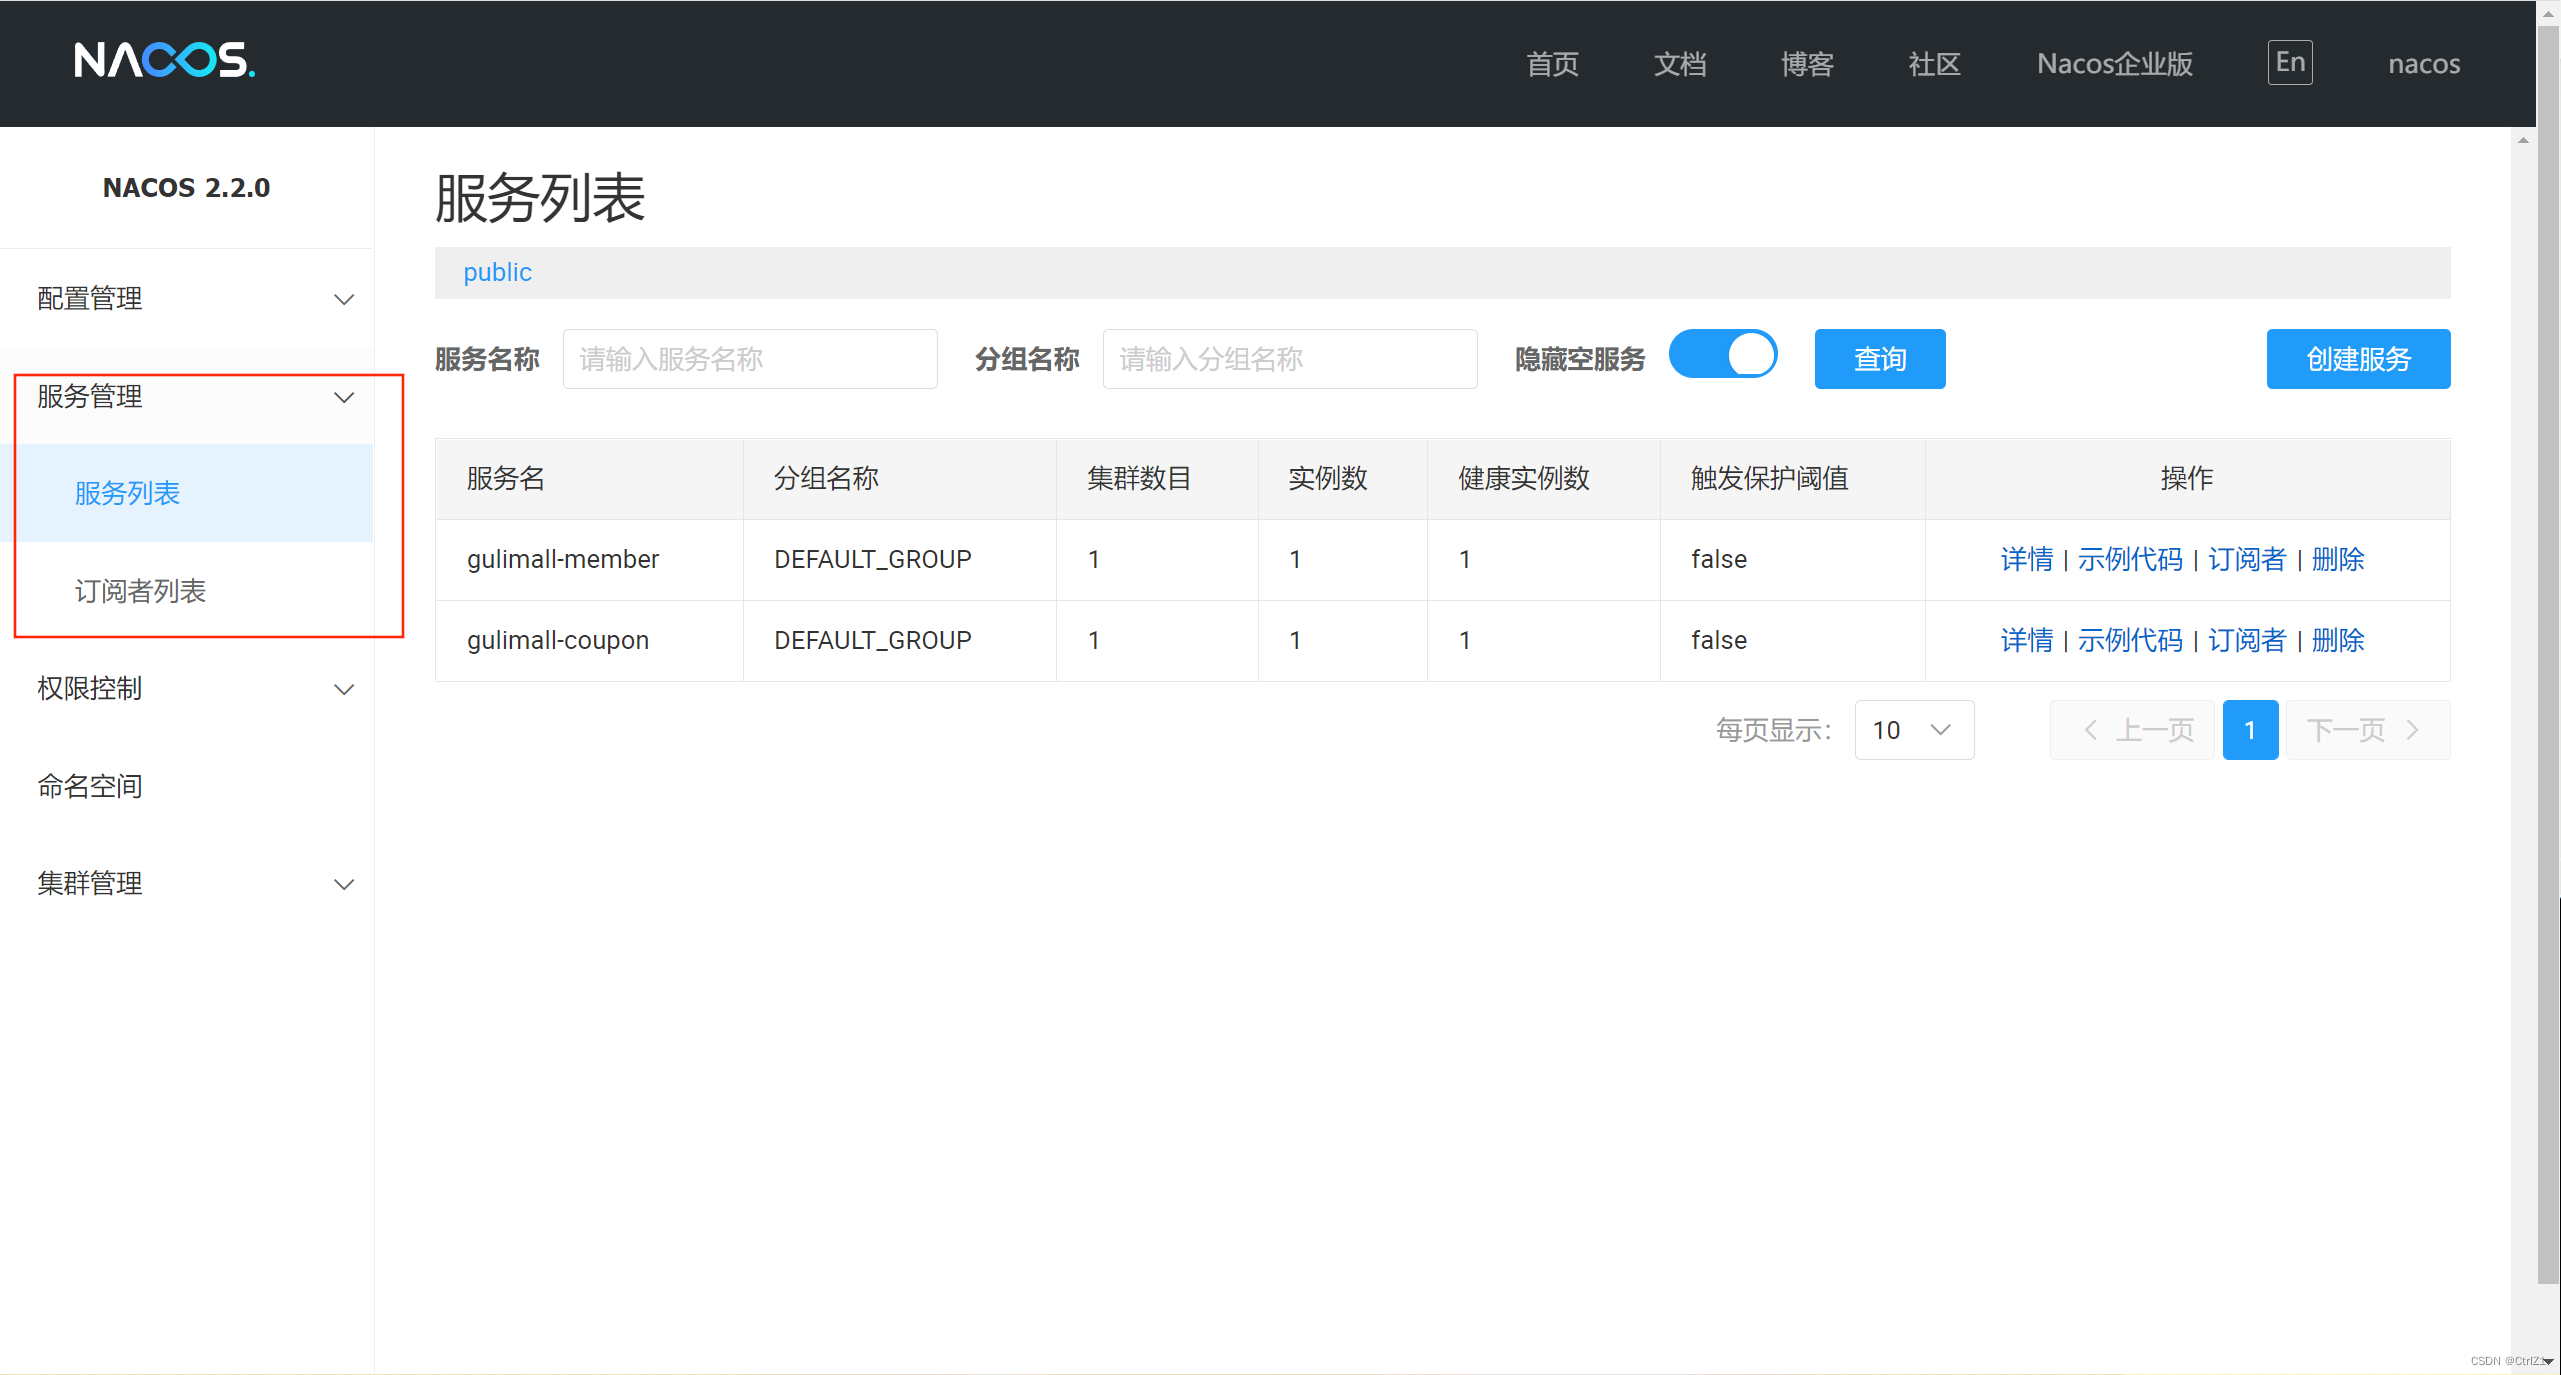The width and height of the screenshot is (2561, 1375).
Task: Open 订阅者 for gulimall-coupon
Action: pyautogui.click(x=2247, y=641)
